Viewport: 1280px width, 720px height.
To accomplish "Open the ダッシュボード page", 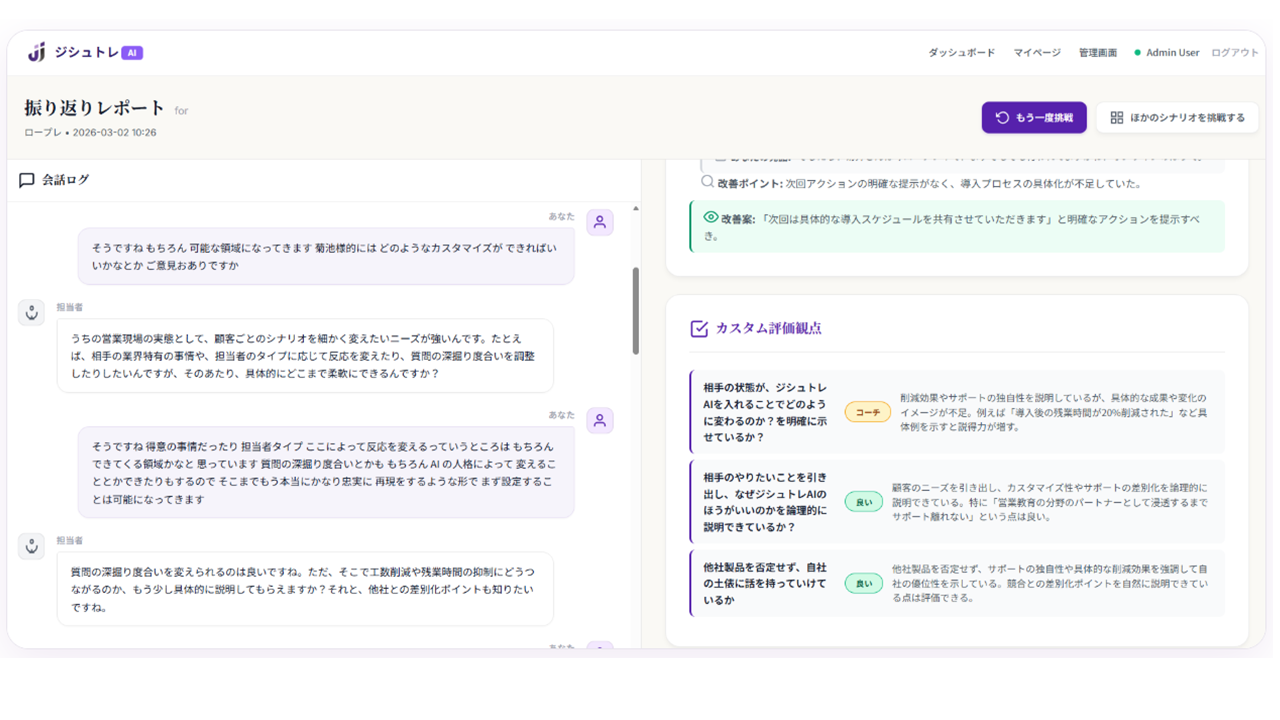I will [x=961, y=53].
